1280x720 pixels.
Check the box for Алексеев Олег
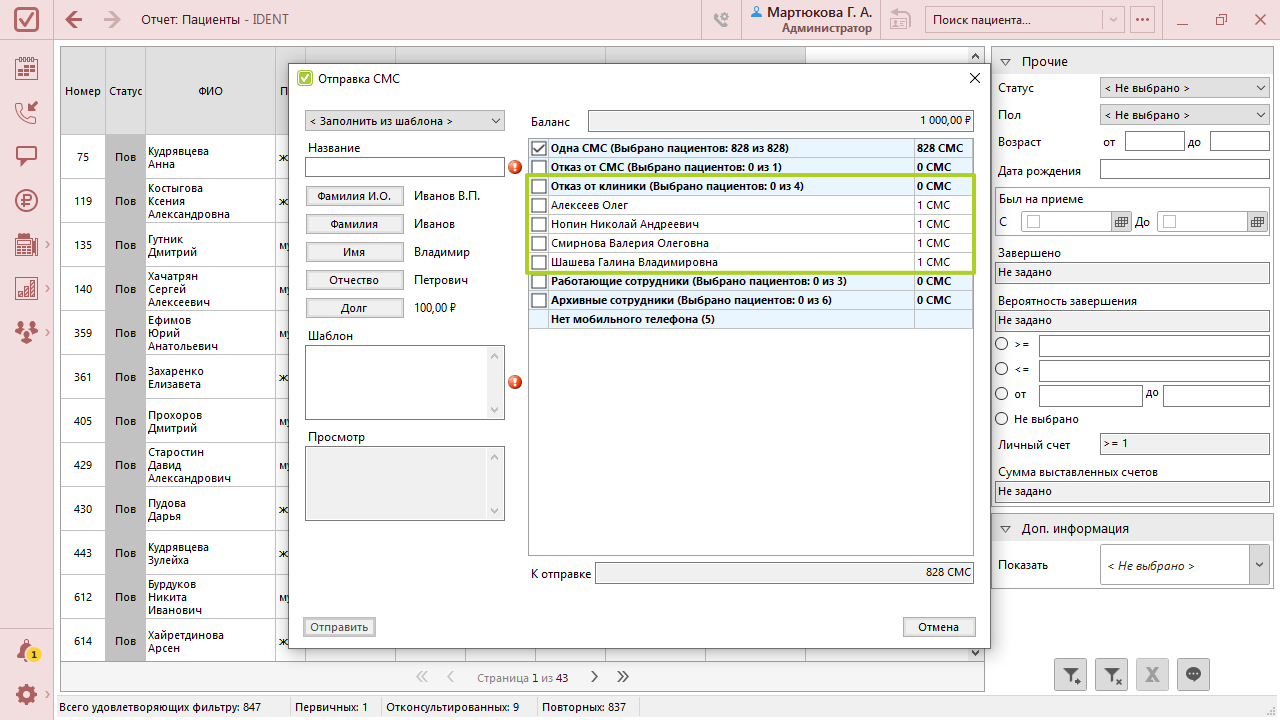click(539, 205)
